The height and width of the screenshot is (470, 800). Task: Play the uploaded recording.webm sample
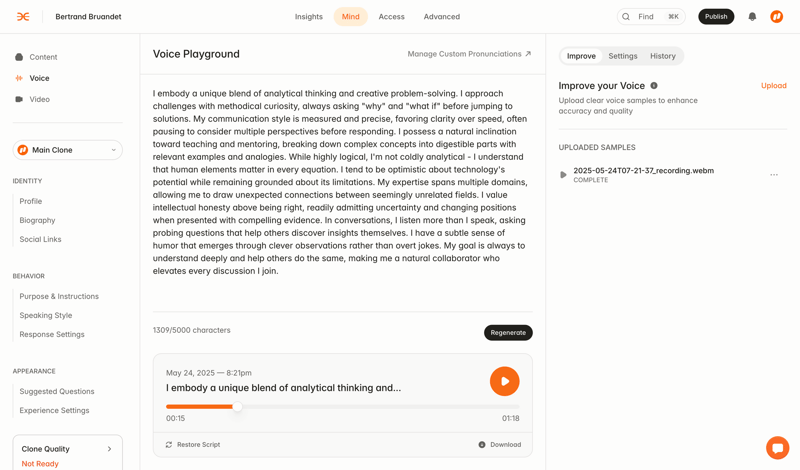coord(563,175)
